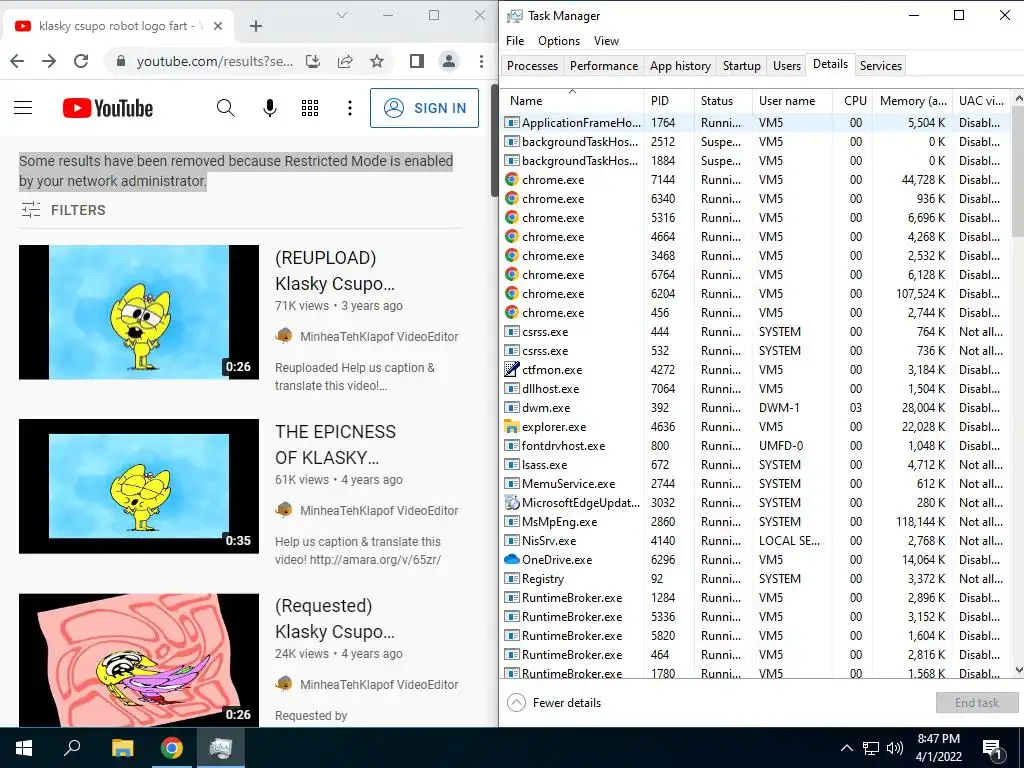Switch to the Startup tab
1024x768 pixels.
pos(741,66)
